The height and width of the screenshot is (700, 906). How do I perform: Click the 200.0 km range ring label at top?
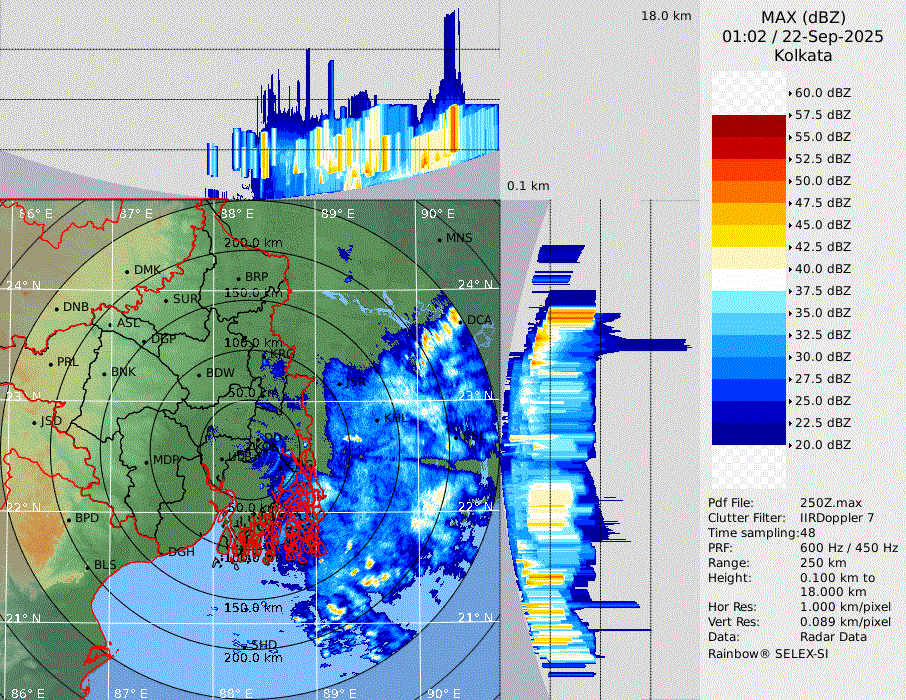pyautogui.click(x=252, y=243)
